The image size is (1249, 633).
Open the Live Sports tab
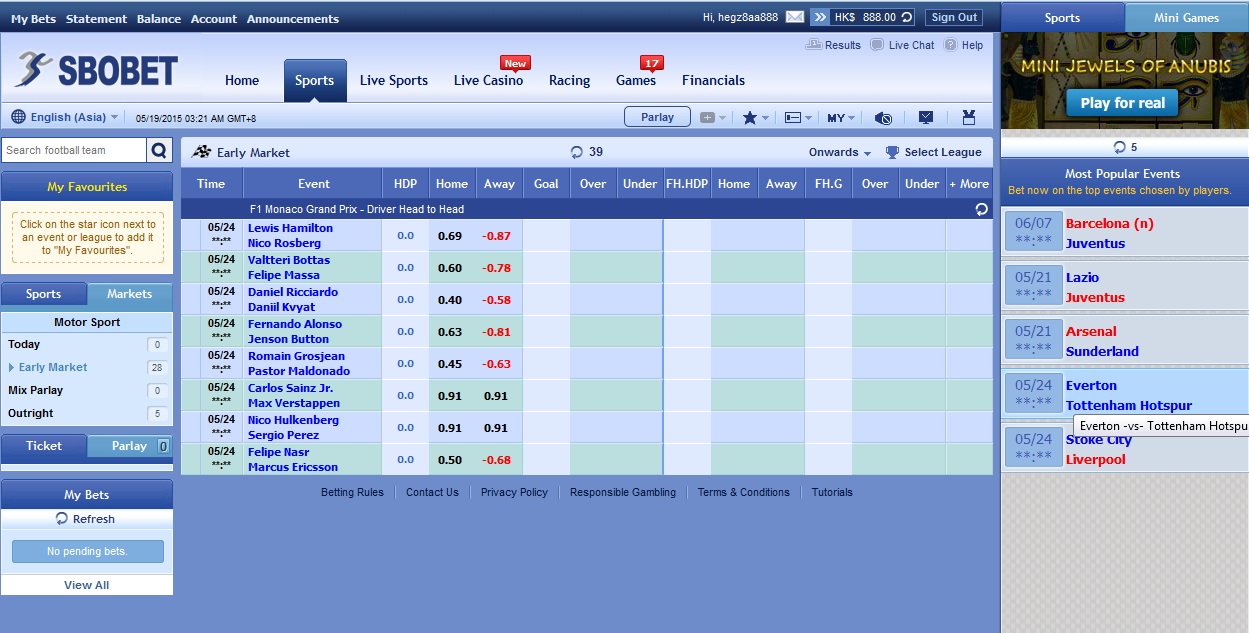coord(394,81)
